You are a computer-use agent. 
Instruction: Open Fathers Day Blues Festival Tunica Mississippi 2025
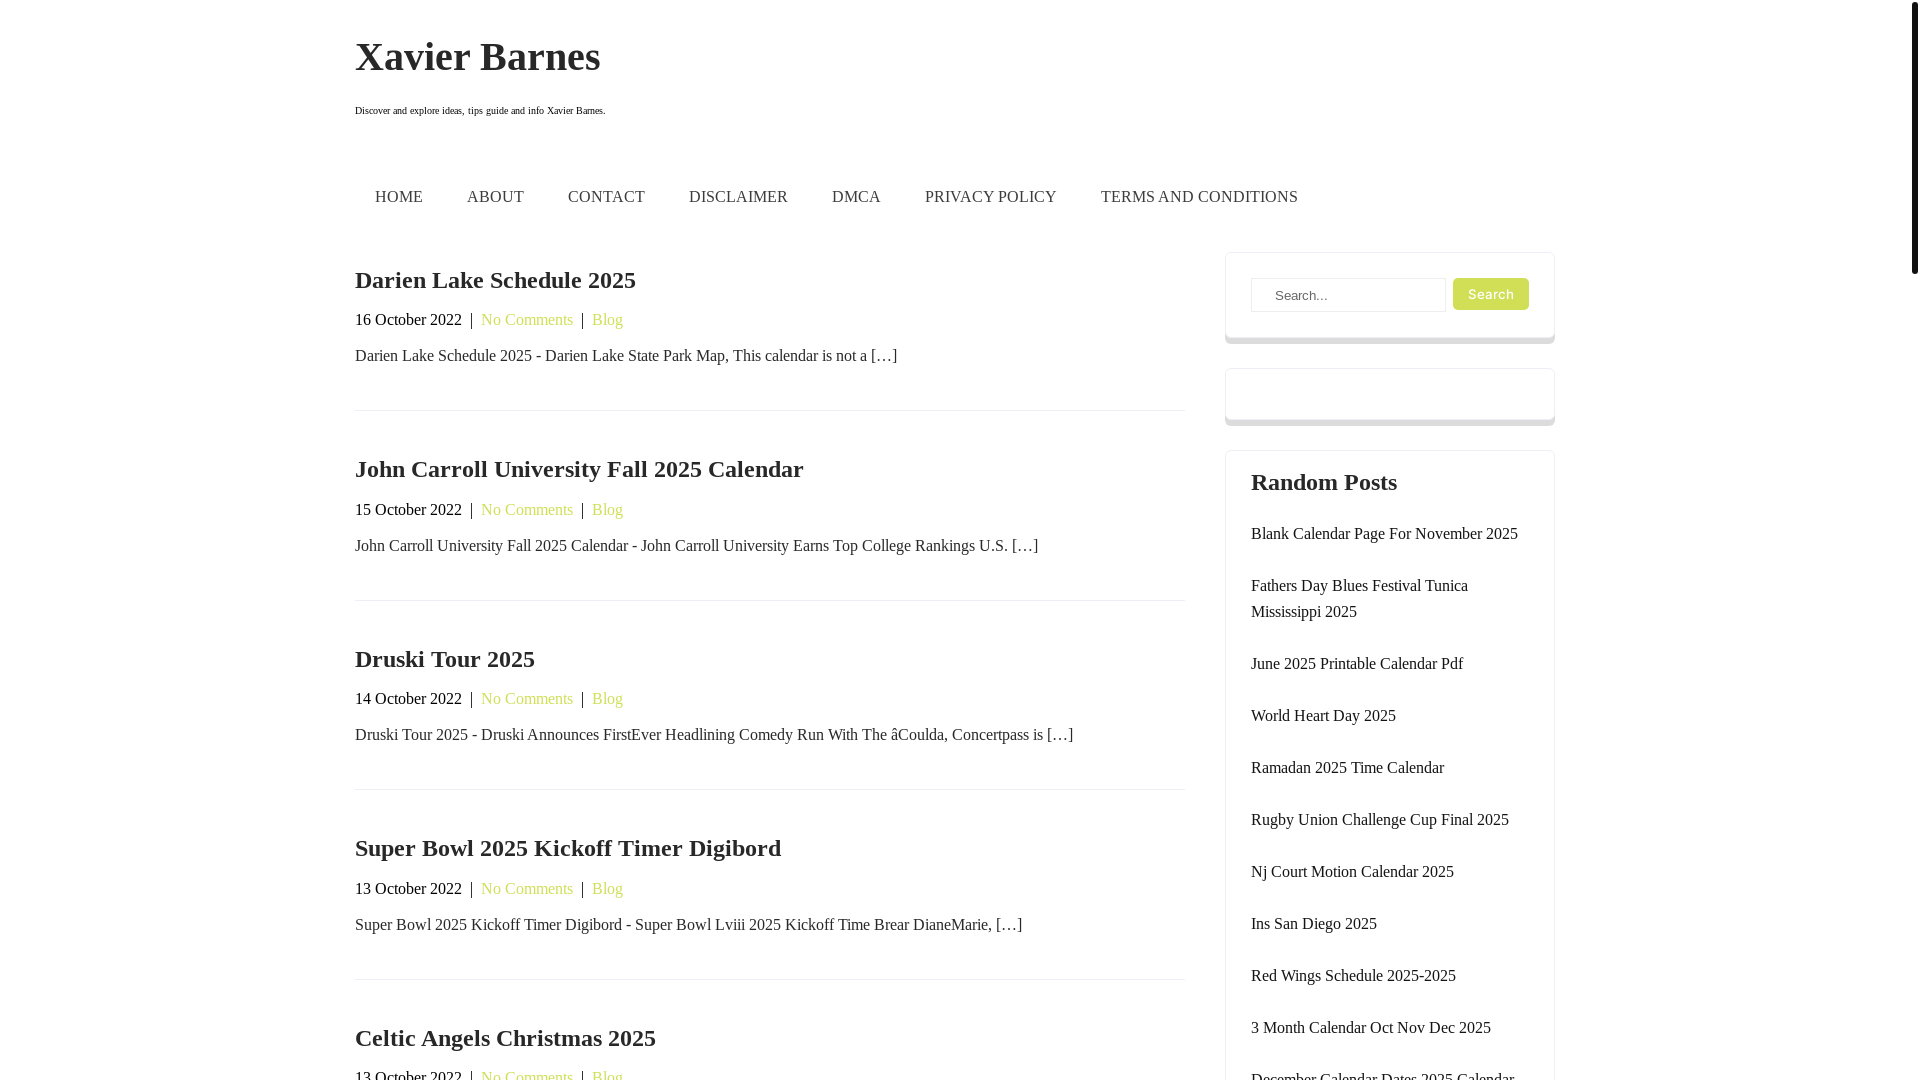pos(1359,599)
